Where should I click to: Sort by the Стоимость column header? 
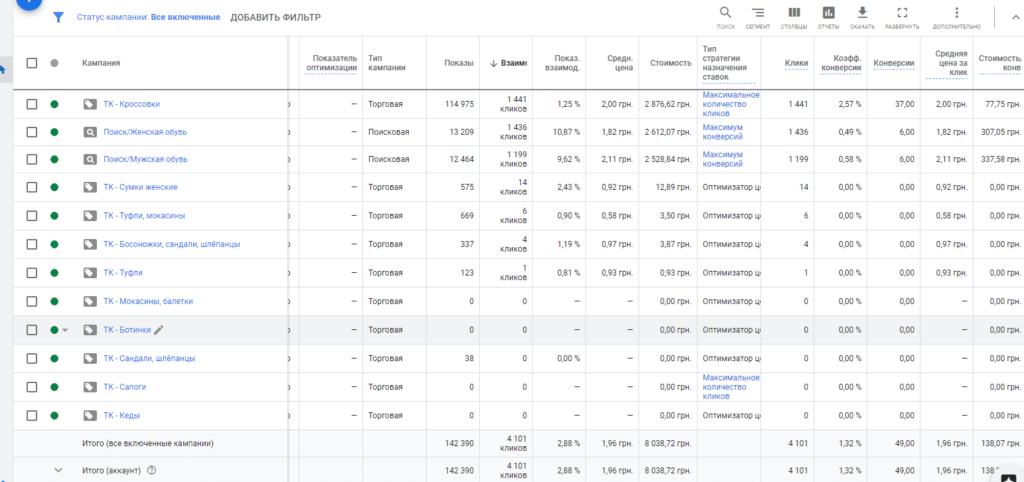[x=670, y=63]
